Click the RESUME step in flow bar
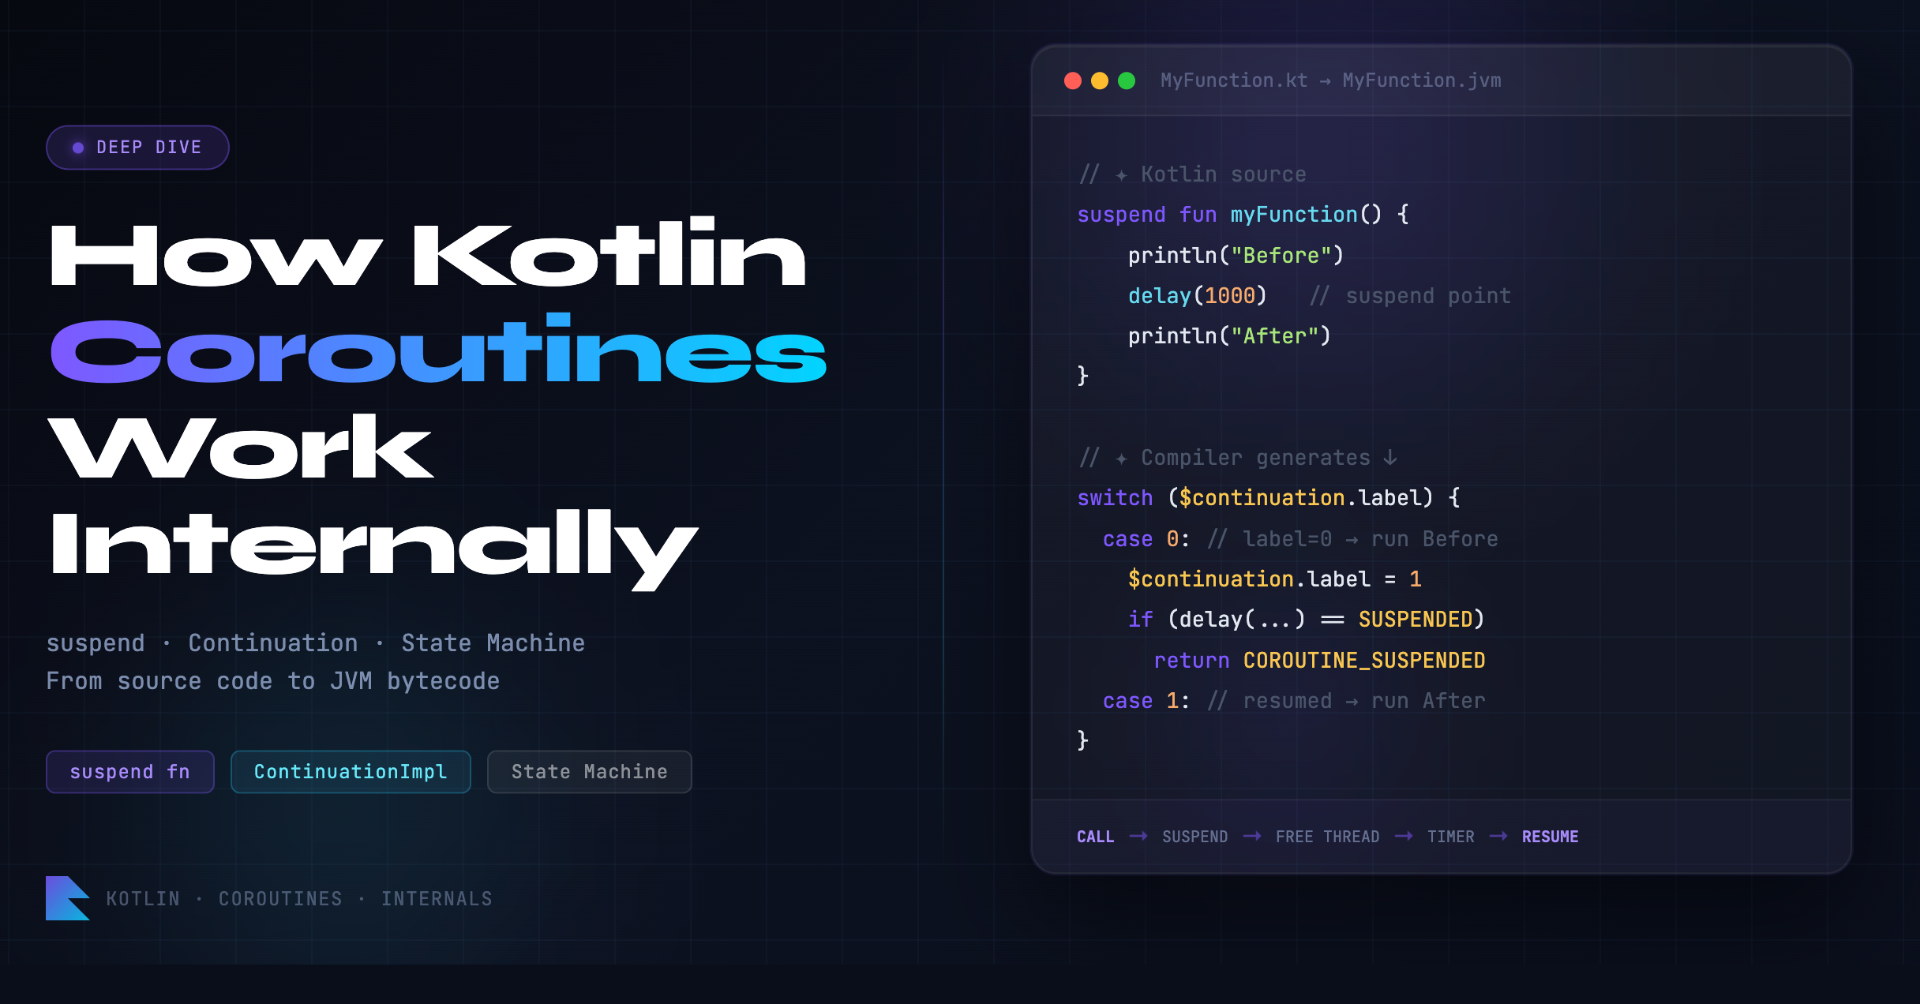This screenshot has width=1920, height=1004. 1550,837
